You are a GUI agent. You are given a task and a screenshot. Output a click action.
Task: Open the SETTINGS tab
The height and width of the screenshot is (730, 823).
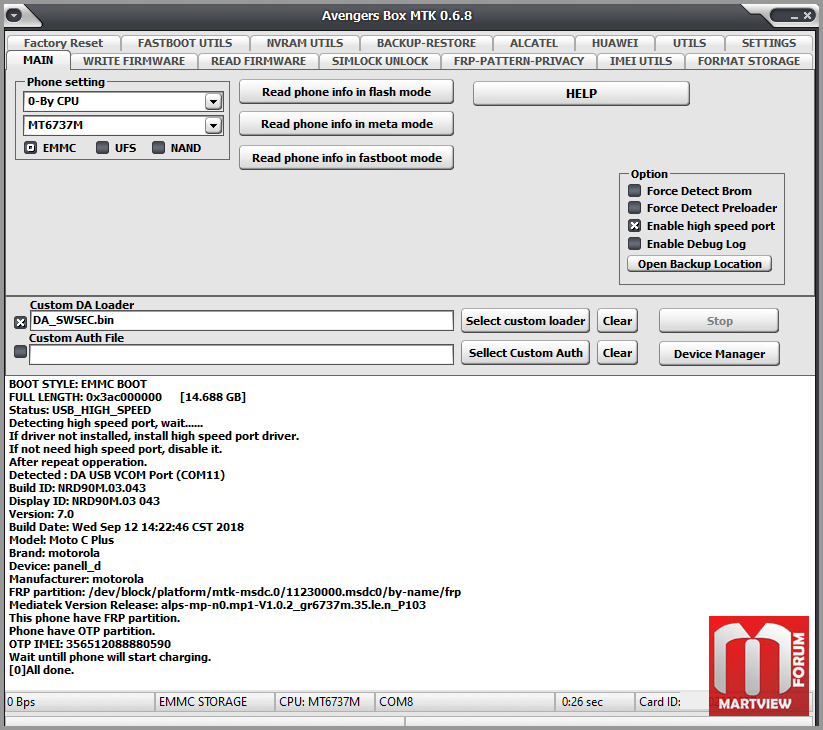[x=768, y=43]
